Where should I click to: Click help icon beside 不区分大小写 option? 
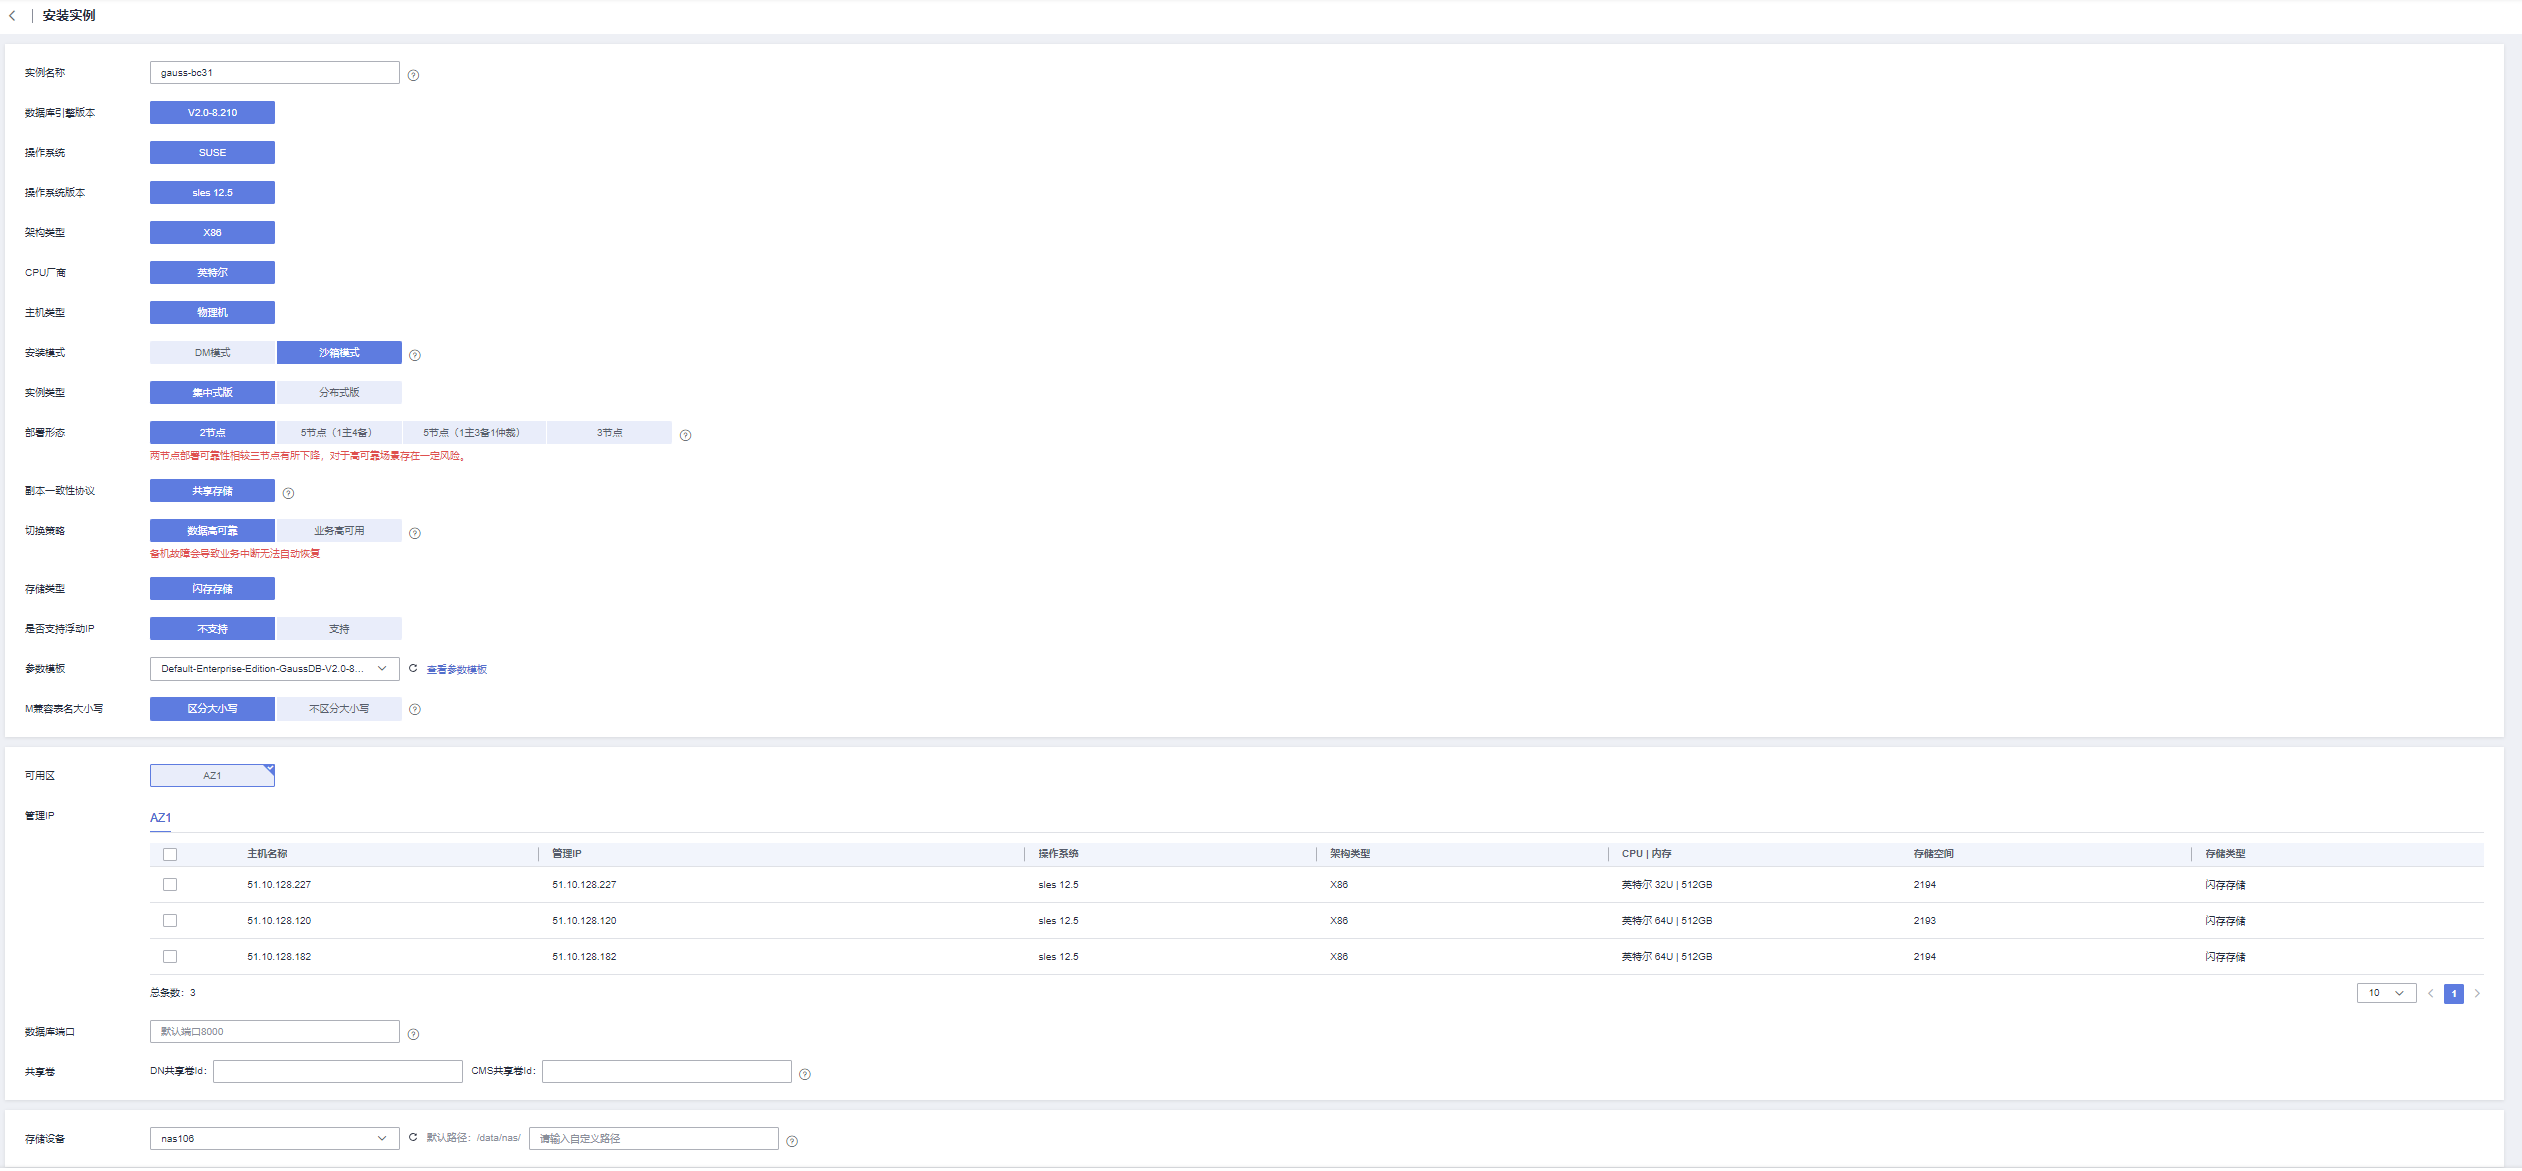tap(415, 709)
